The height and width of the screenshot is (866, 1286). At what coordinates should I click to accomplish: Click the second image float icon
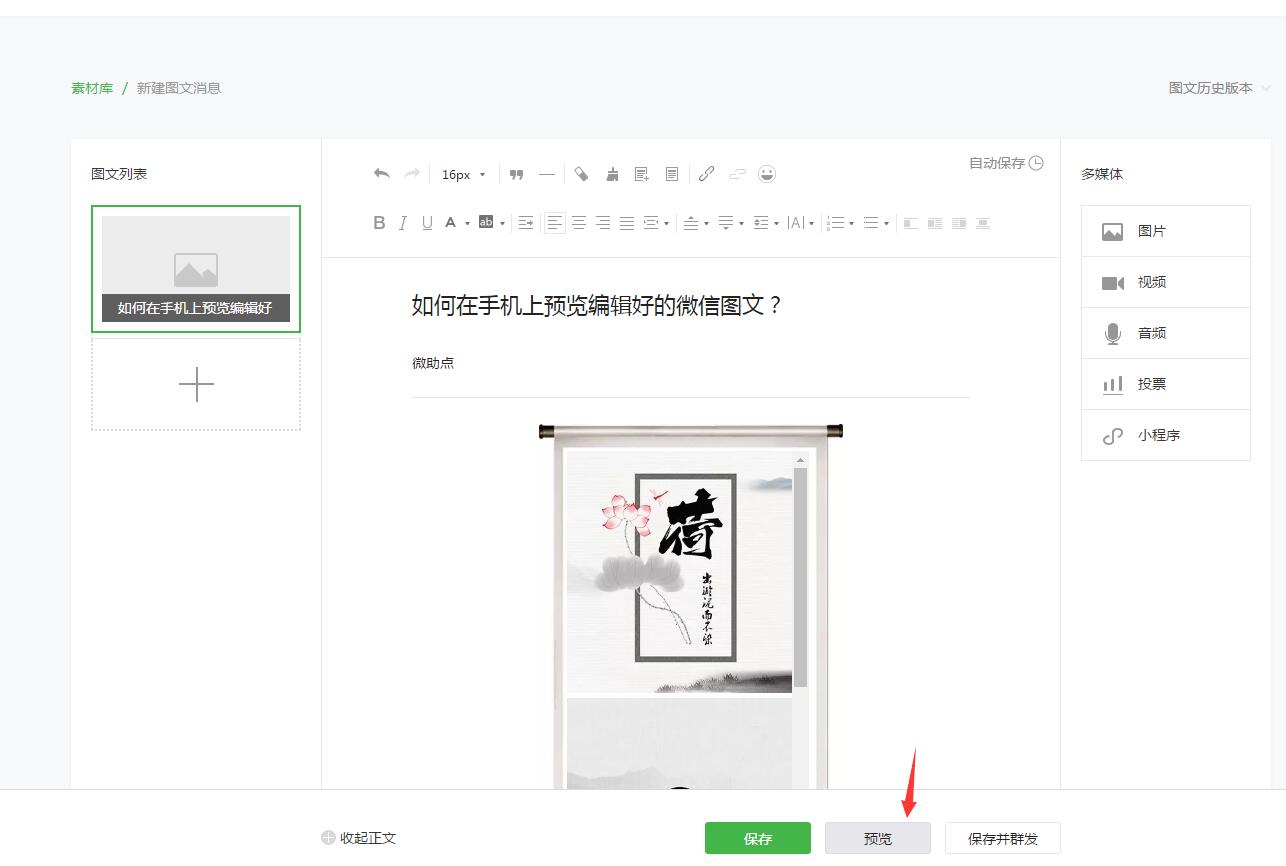[935, 223]
